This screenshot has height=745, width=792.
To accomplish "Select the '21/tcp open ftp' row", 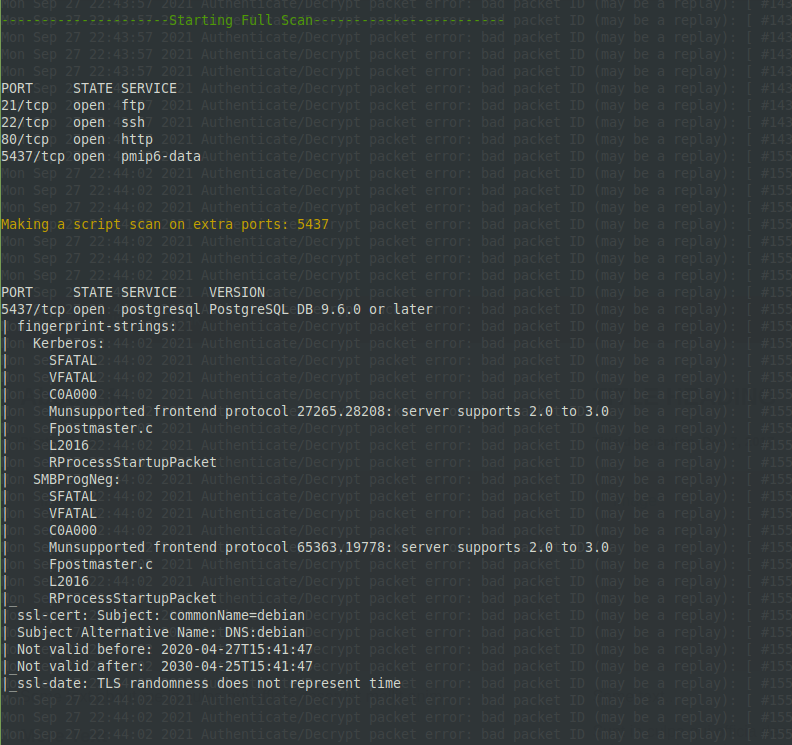I will tap(73, 106).
